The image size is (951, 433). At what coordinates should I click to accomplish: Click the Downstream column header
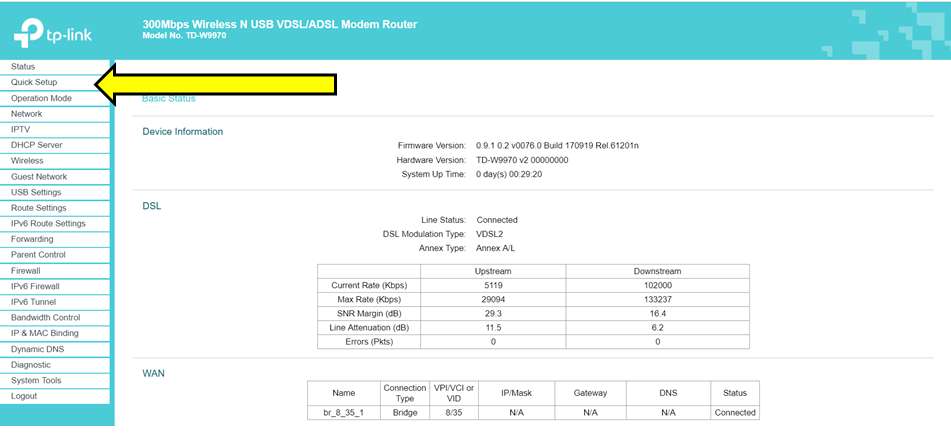(x=657, y=271)
